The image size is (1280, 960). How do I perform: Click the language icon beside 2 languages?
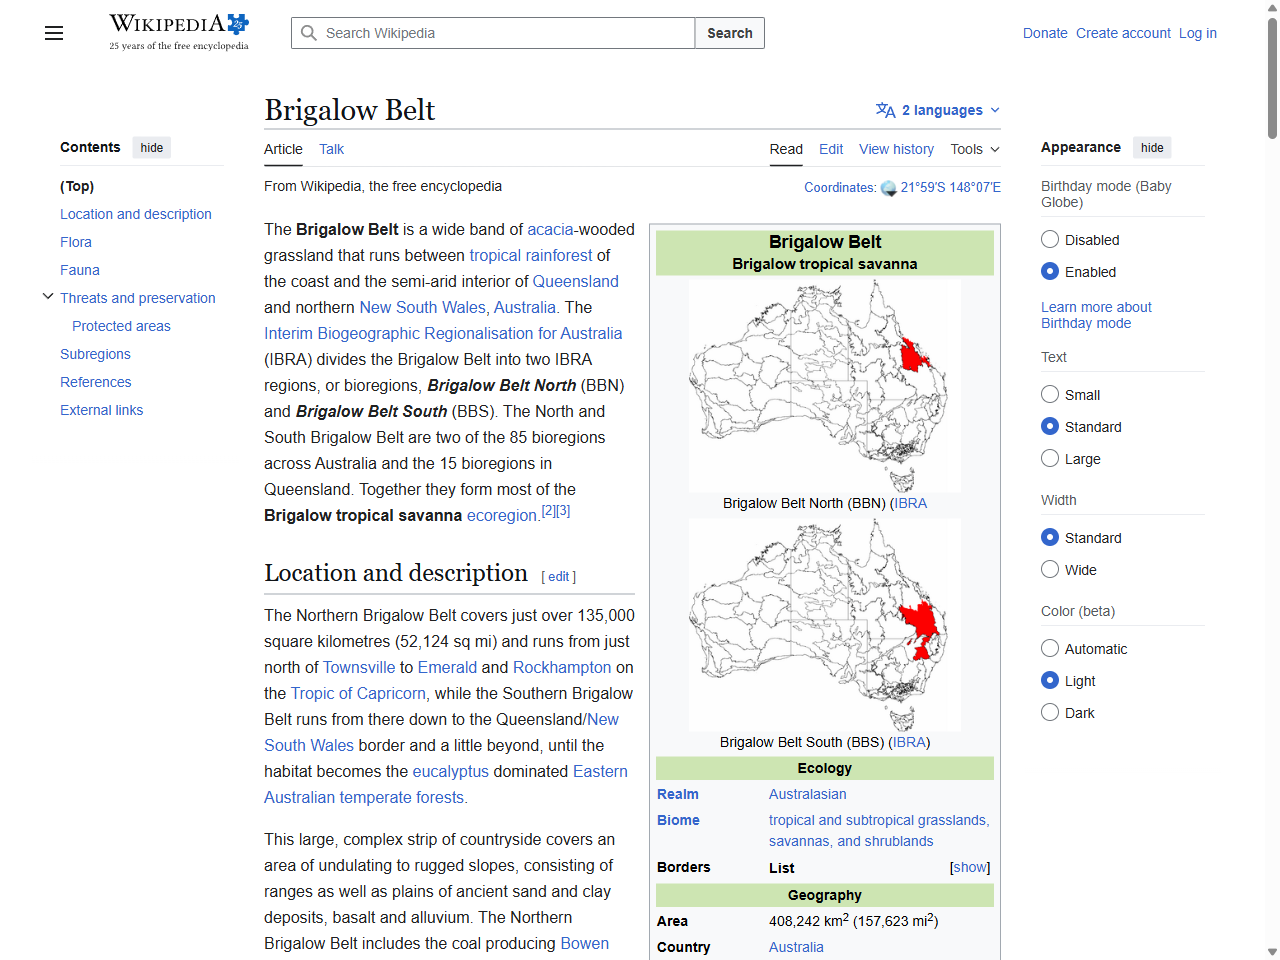(884, 110)
